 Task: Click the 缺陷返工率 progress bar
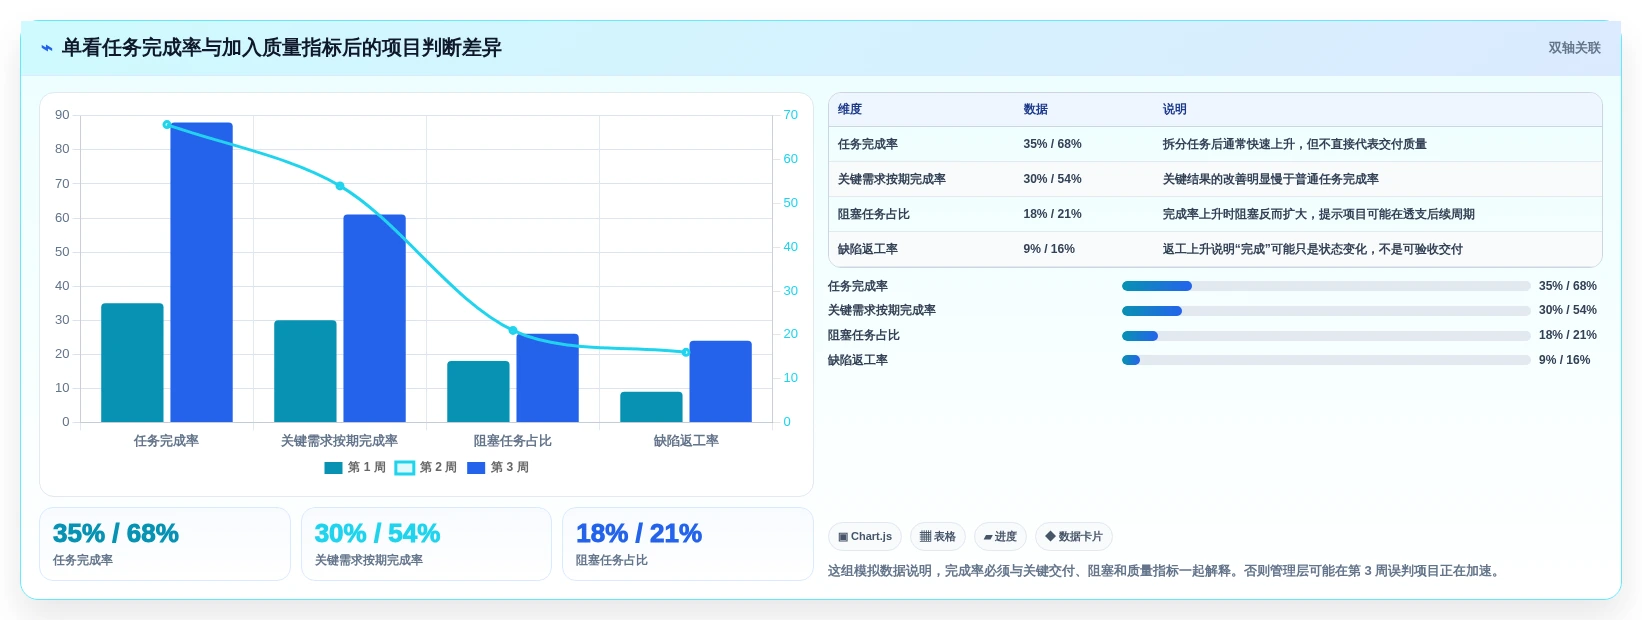click(x=1326, y=360)
